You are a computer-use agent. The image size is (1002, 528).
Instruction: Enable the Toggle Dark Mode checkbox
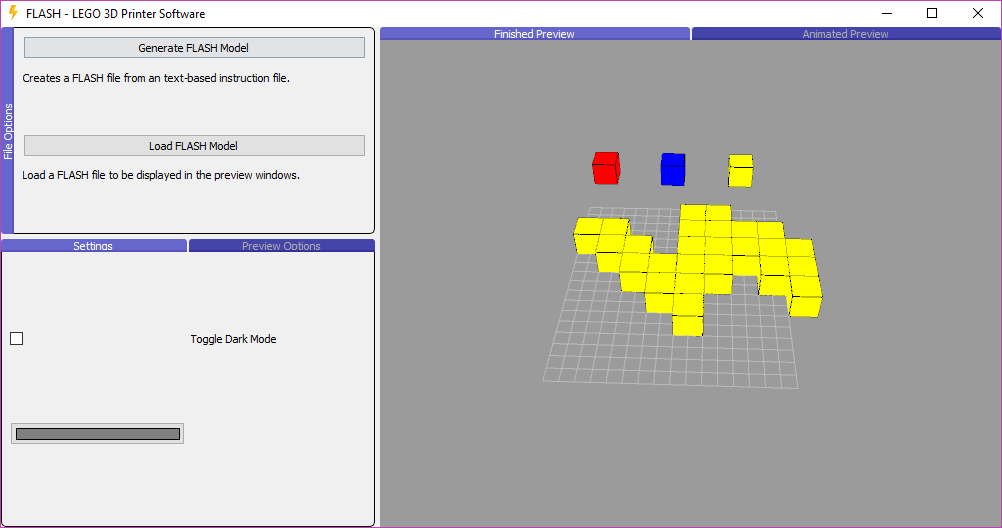[17, 339]
